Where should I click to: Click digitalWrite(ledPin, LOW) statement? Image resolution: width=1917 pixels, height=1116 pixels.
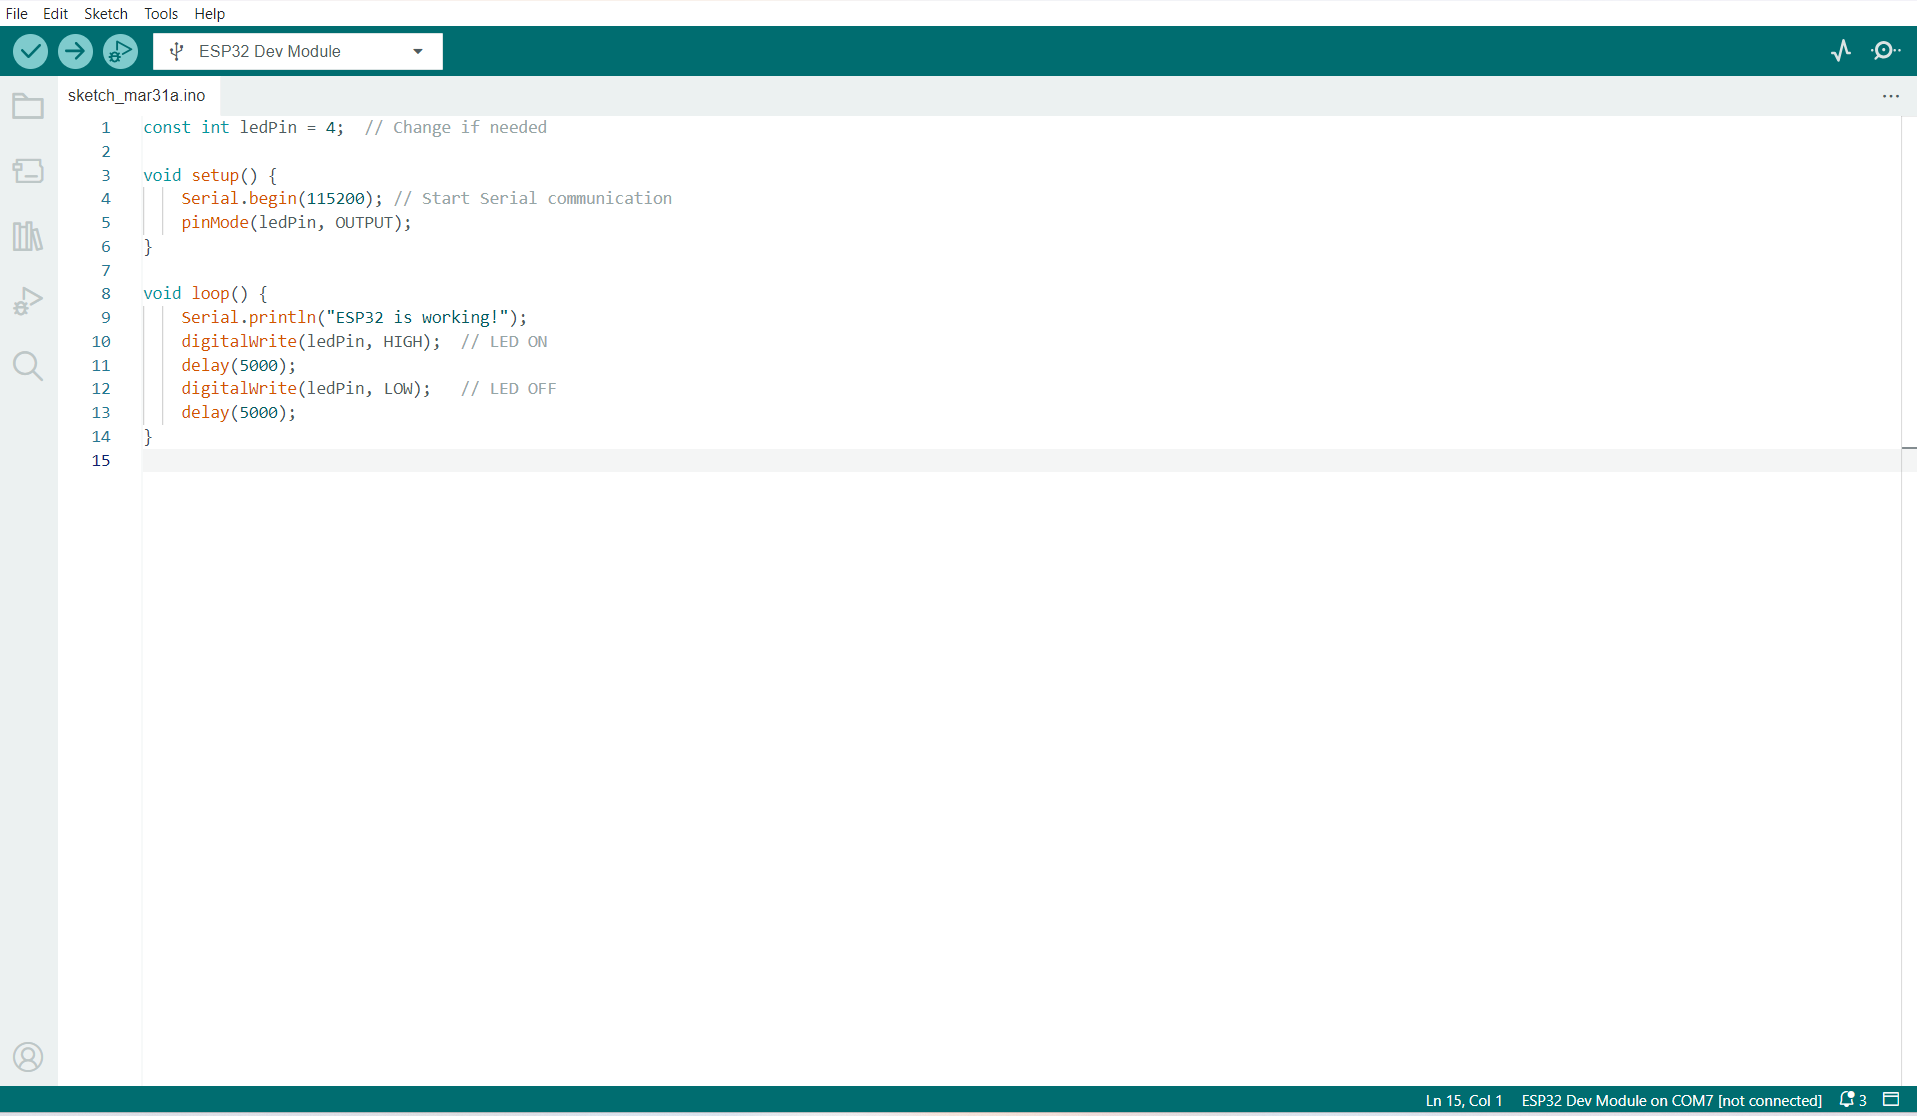click(306, 389)
